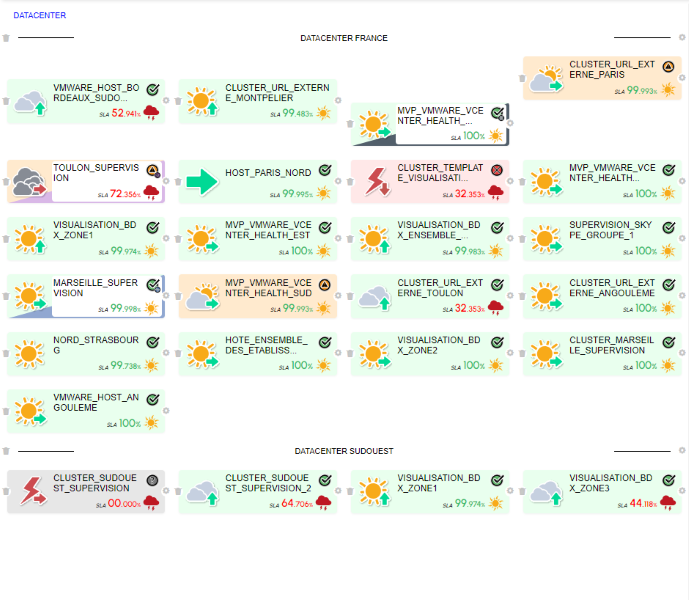Open the MARSEILLE_SUPERVISION tile title
Image resolution: width=689 pixels, height=600 pixels.
pyautogui.click(x=95, y=287)
